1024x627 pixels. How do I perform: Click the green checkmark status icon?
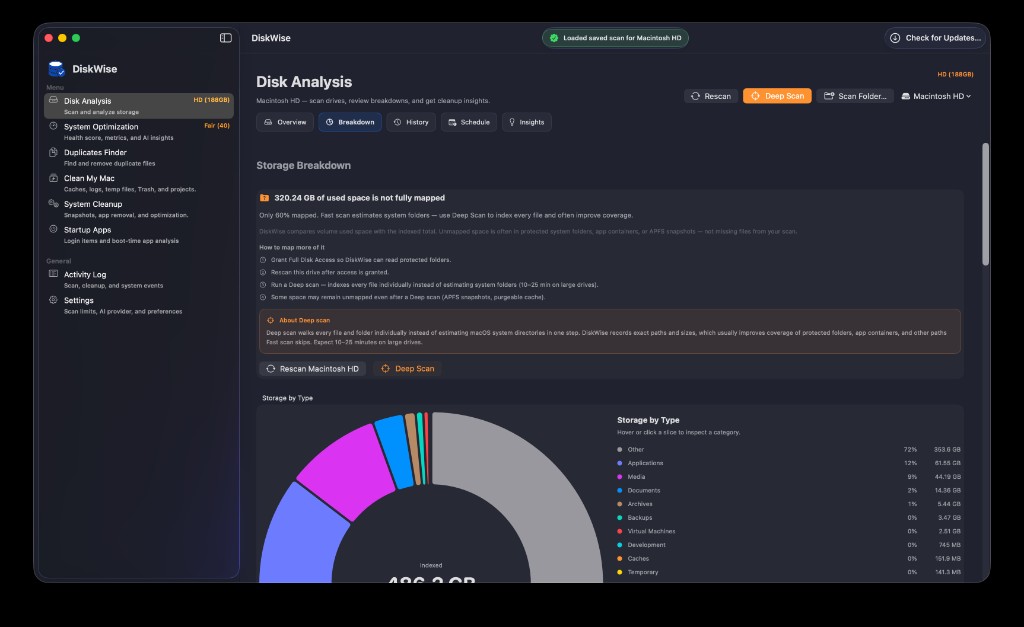click(554, 38)
